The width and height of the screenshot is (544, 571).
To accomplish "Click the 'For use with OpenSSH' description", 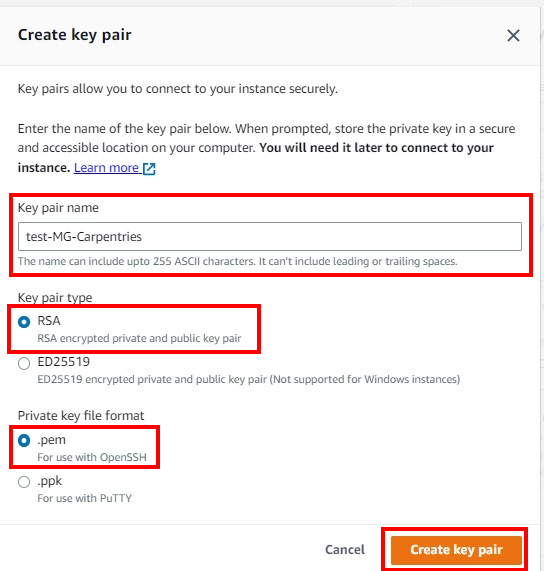I will [92, 457].
